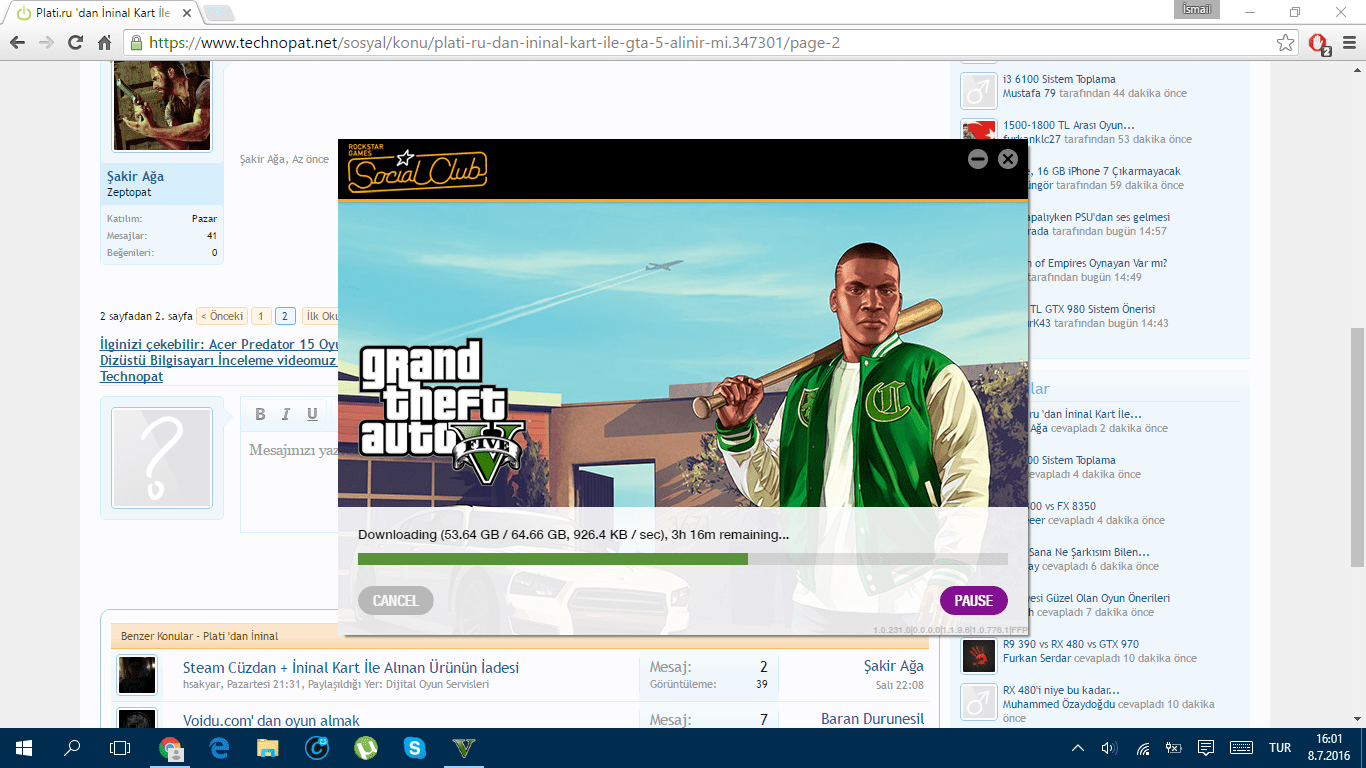This screenshot has height=768, width=1366.
Task: Open Muhammed Özaydoğdu's profile link
Action: pyautogui.click(x=1059, y=704)
